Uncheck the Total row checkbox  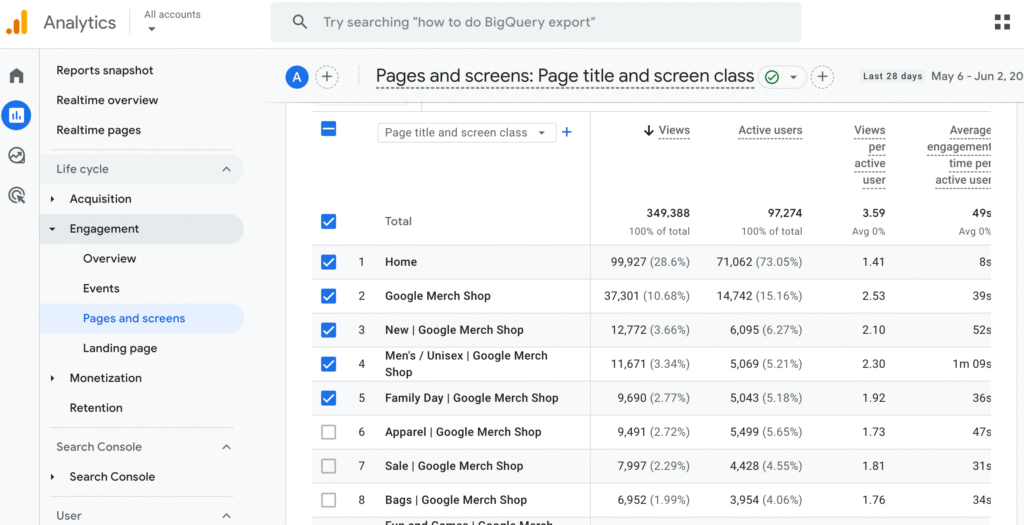pos(328,221)
